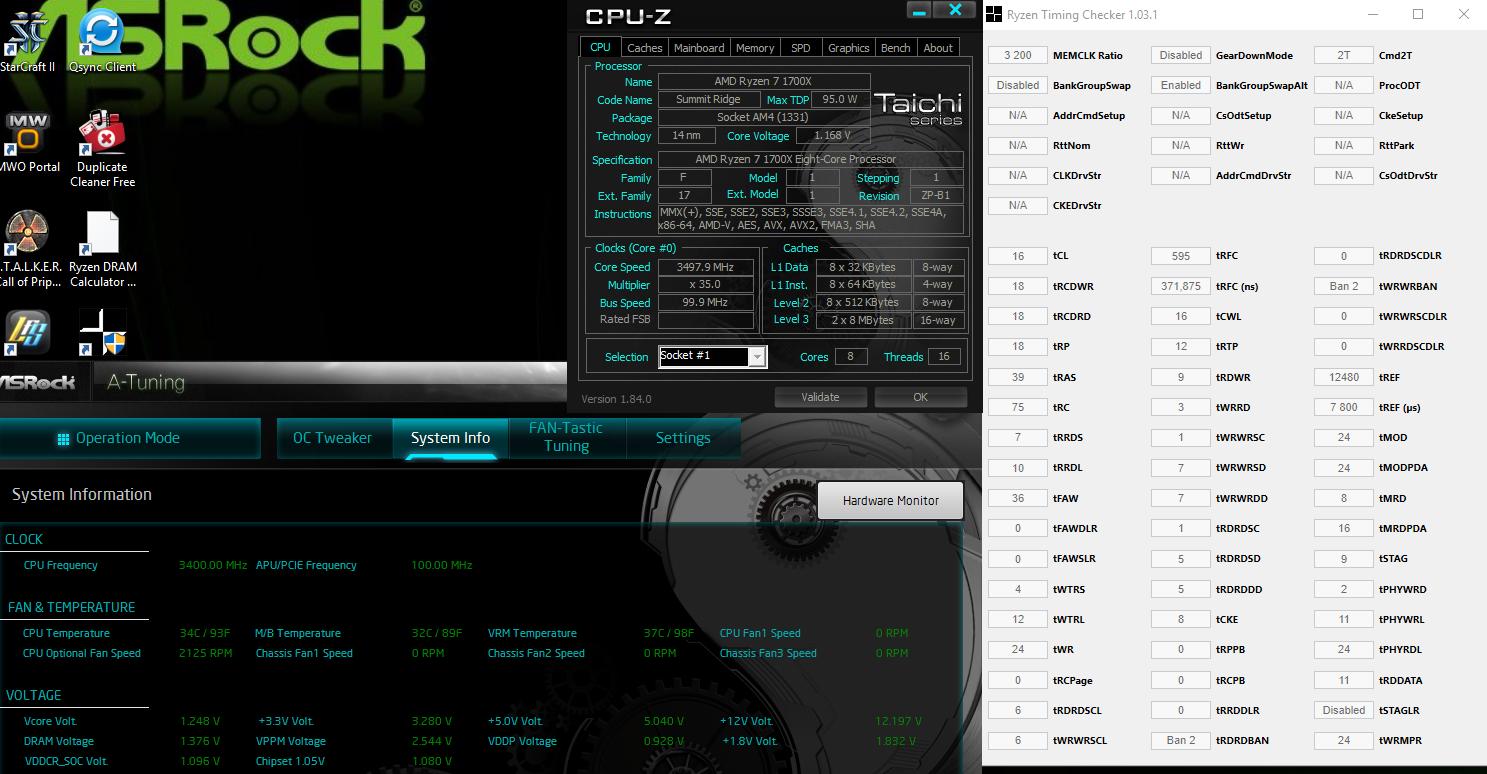Open the Graphics tab in CPU-Z
Screen dimensions: 1487x774
tap(849, 48)
